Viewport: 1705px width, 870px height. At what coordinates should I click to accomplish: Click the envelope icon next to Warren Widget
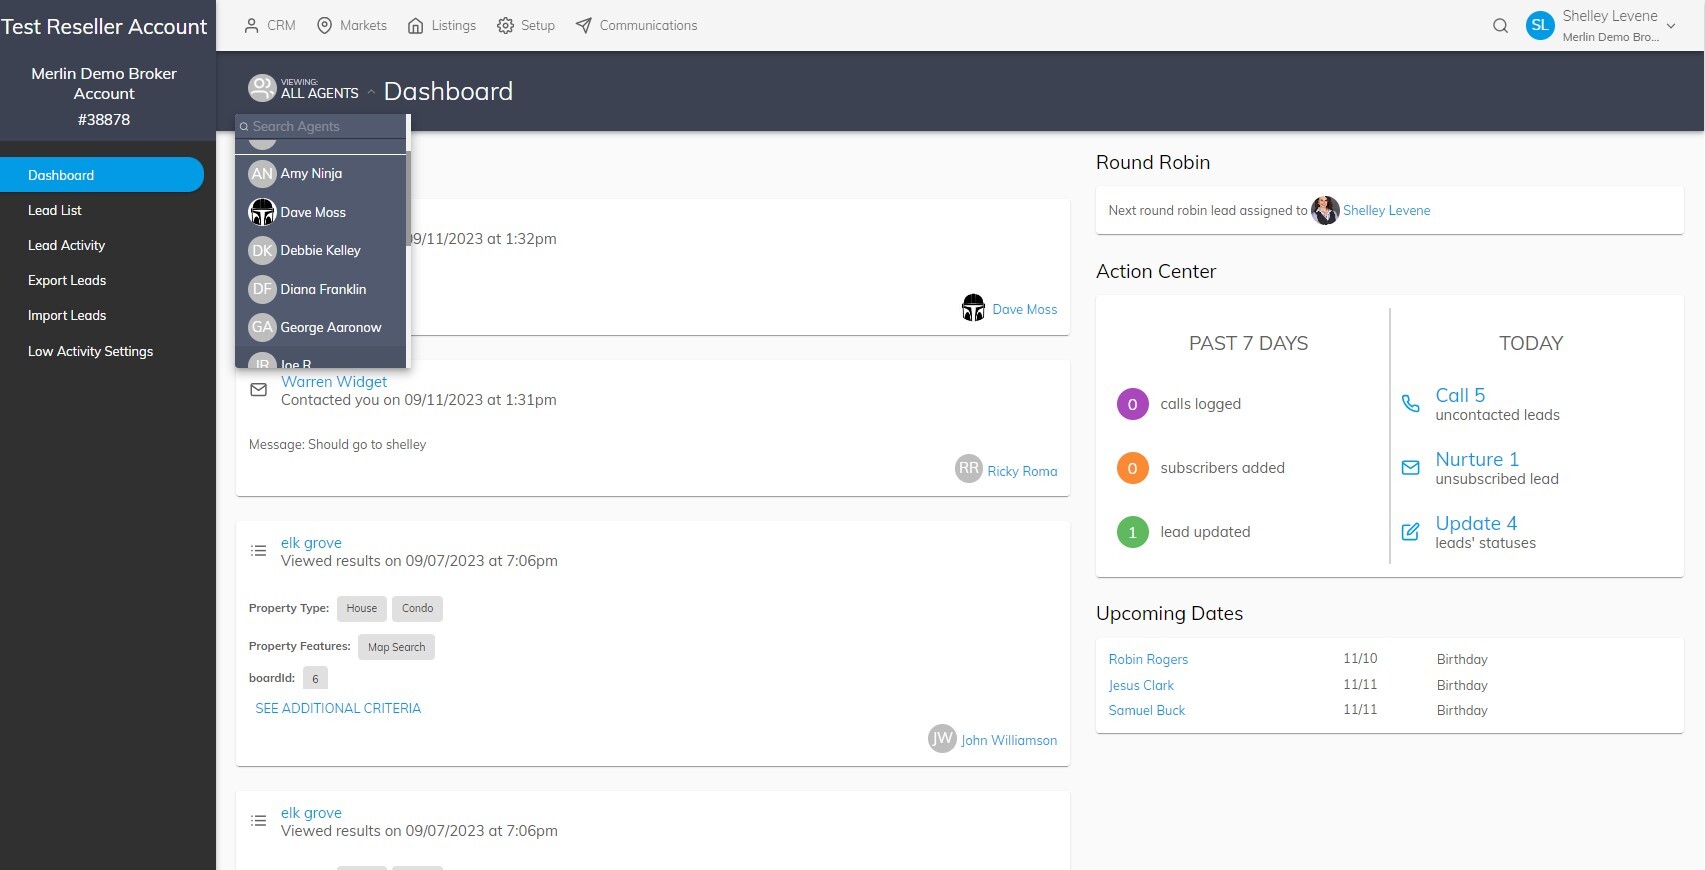[258, 390]
